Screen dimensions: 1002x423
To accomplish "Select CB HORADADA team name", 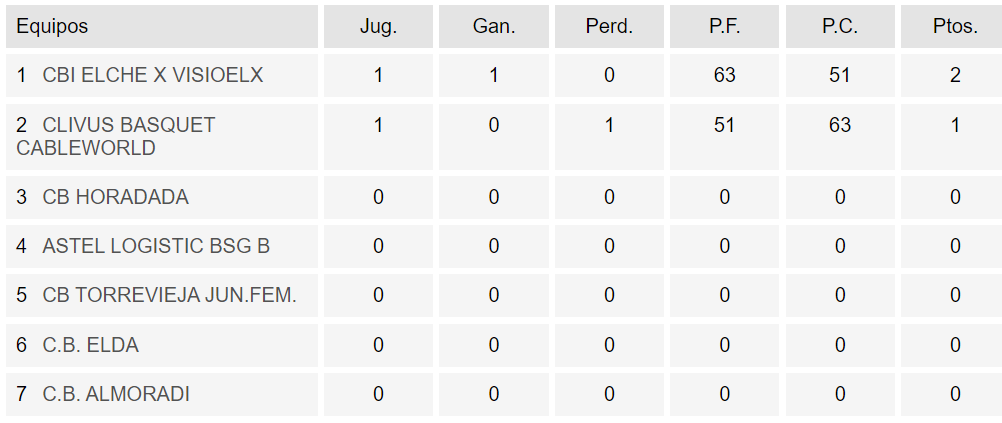I will tap(116, 197).
